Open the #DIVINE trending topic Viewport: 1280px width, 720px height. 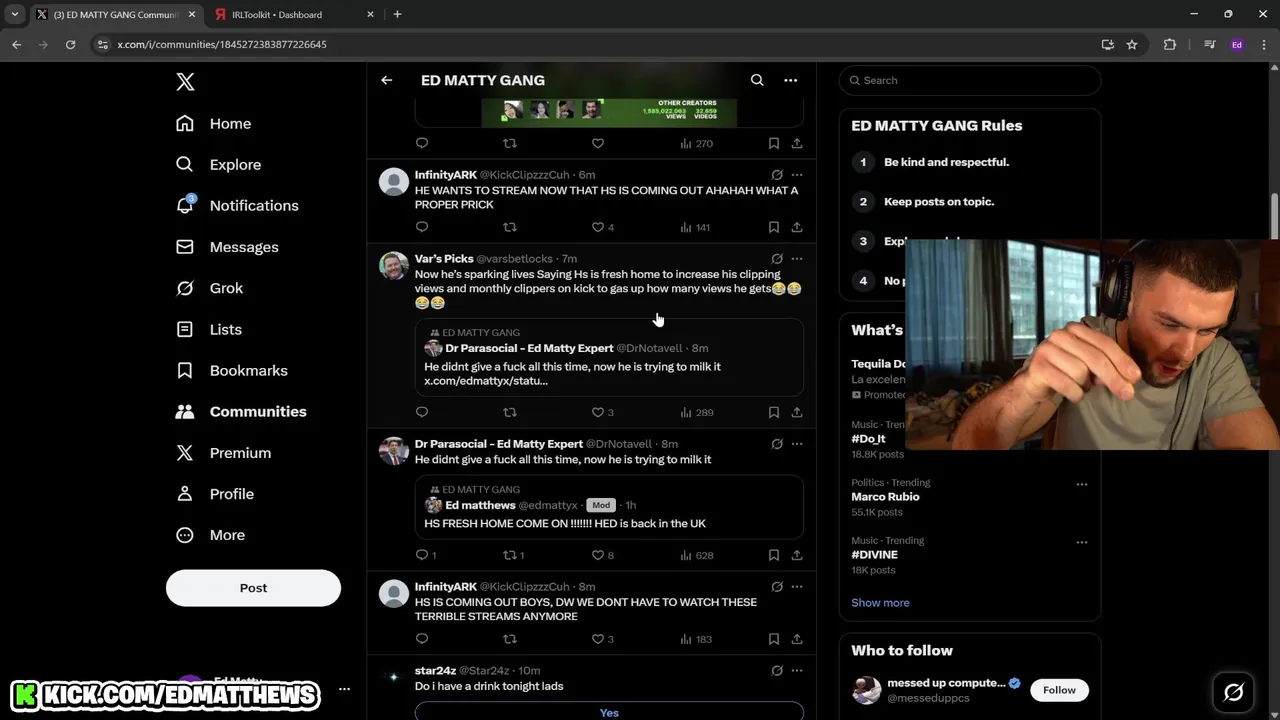874,555
